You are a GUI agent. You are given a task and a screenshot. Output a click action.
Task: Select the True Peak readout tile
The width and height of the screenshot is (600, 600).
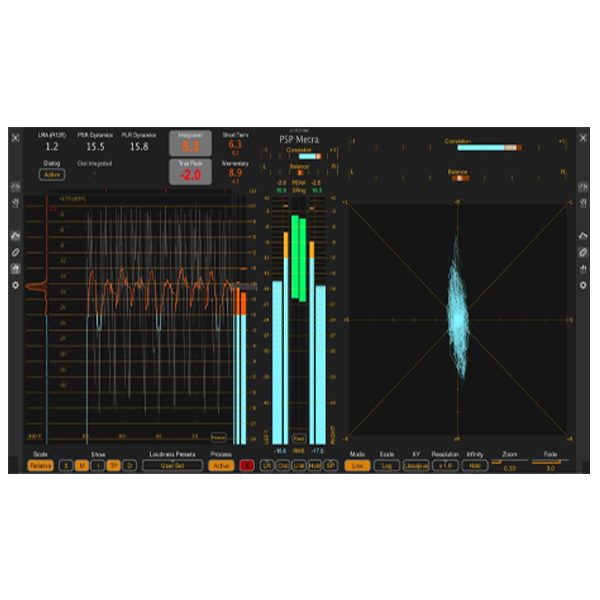click(x=188, y=172)
